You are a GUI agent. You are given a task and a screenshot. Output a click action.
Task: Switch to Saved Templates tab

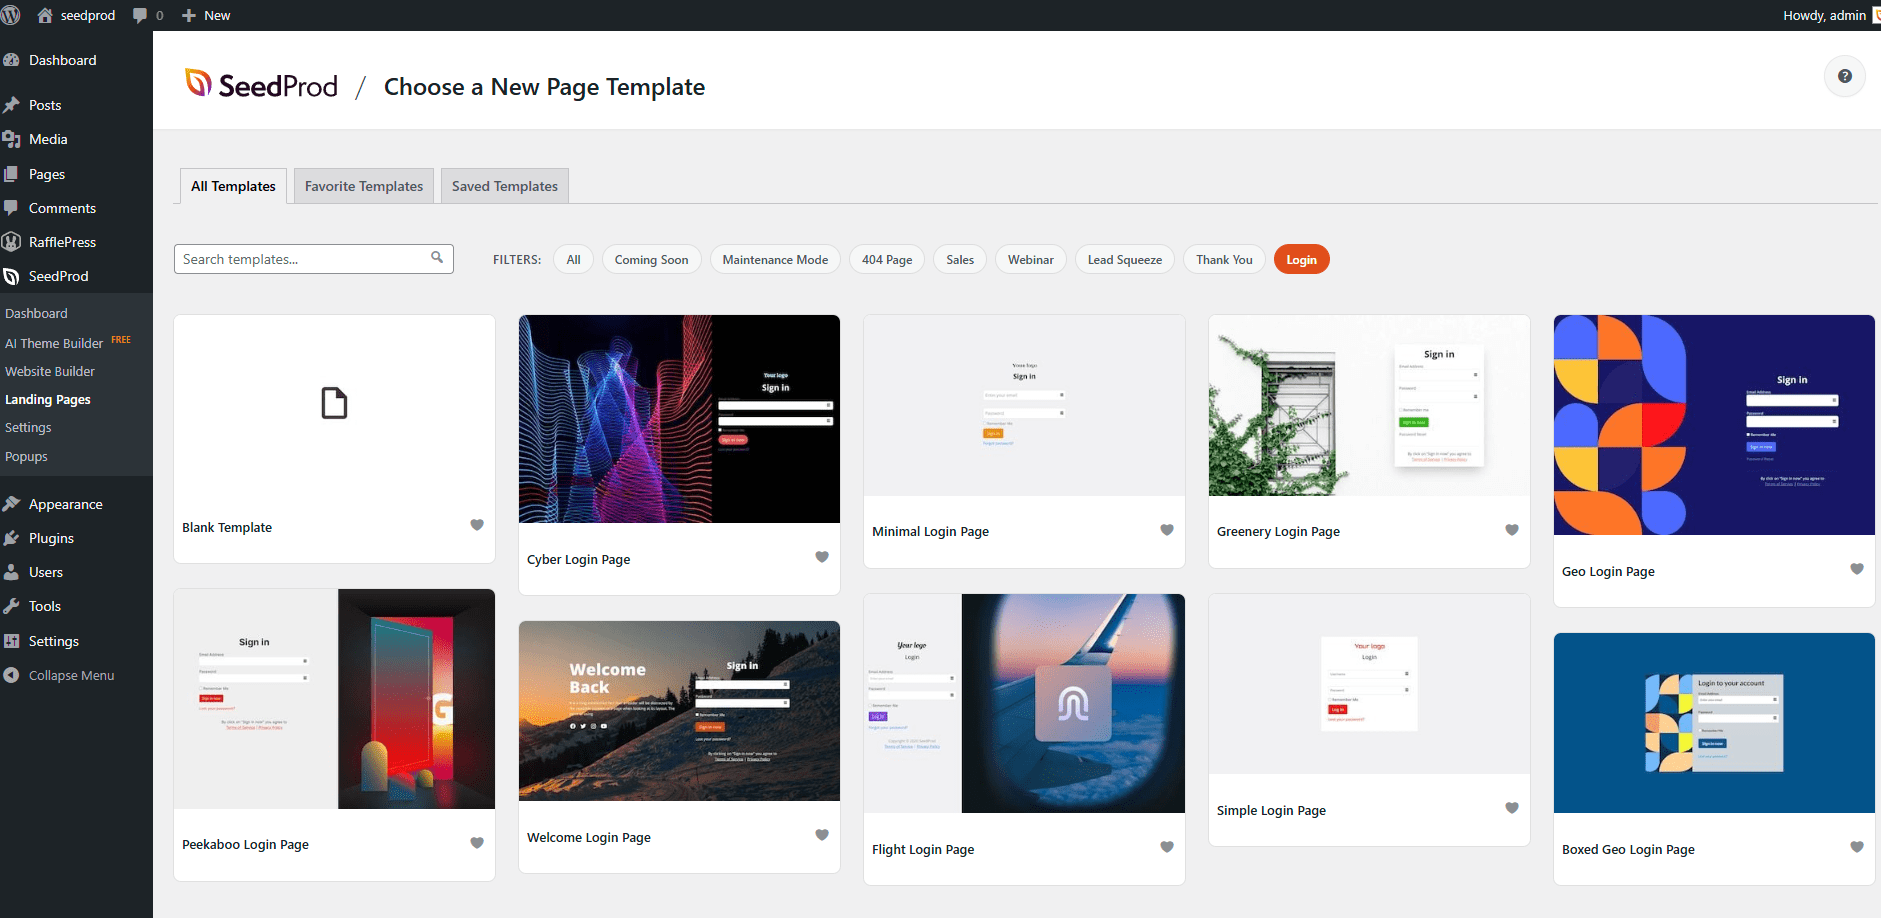point(504,186)
